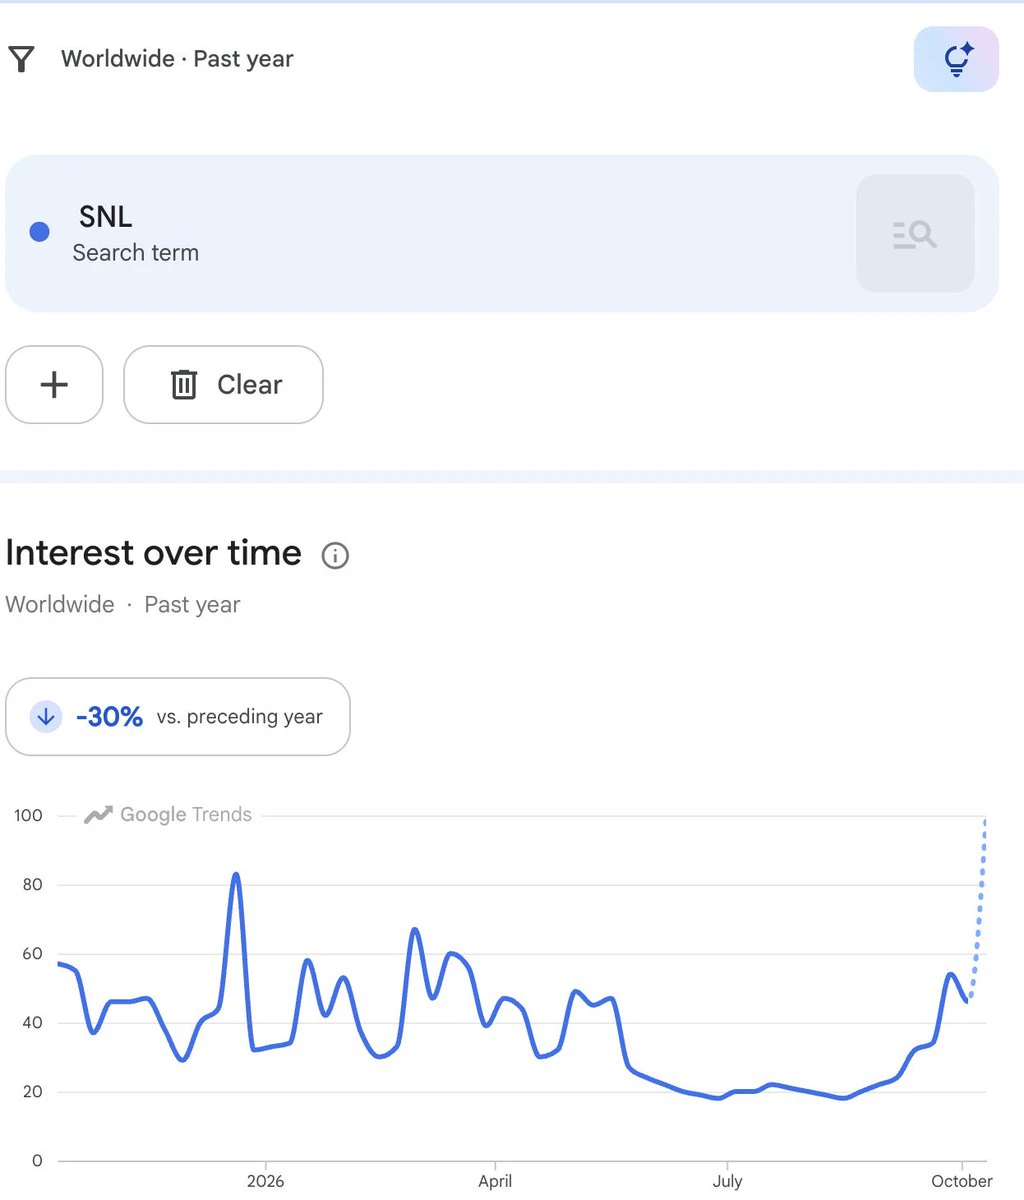
Task: Select the blue dot for SNL term
Action: coord(40,232)
